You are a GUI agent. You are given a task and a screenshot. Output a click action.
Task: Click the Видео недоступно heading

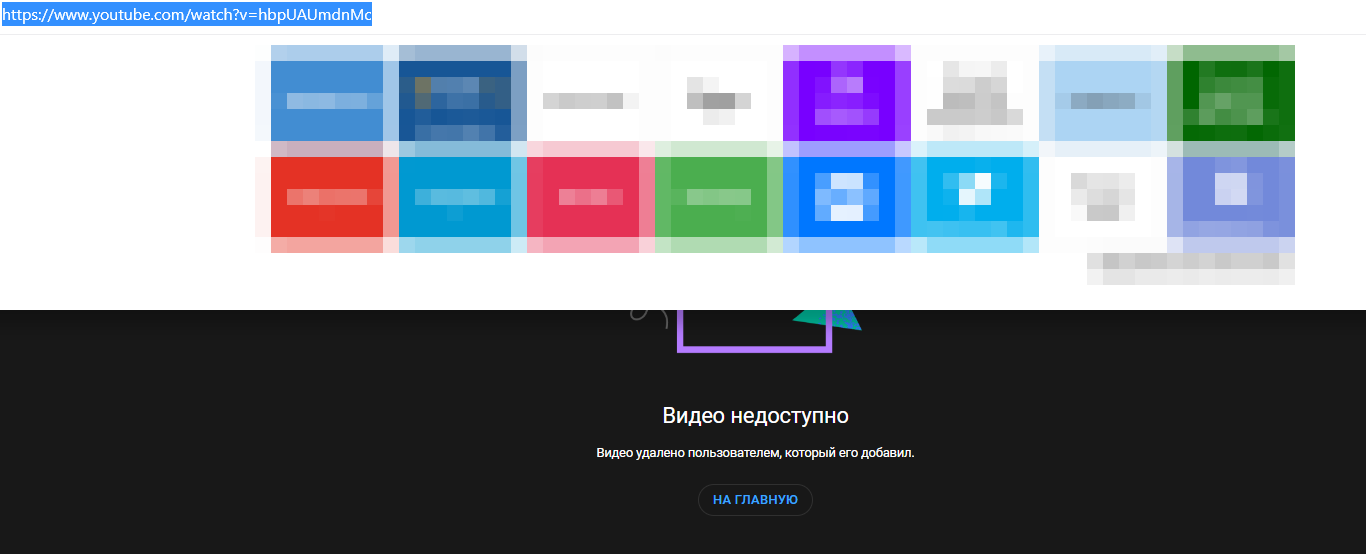[x=755, y=416]
